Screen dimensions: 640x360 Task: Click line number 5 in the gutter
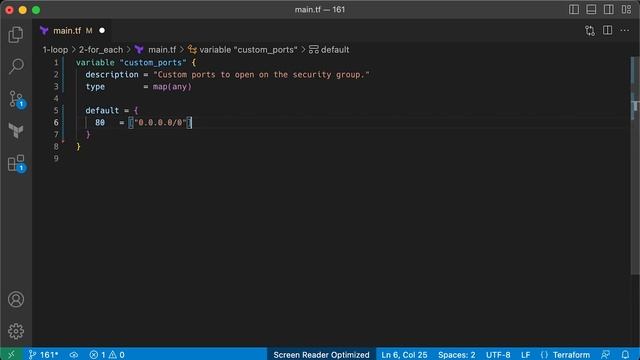pos(56,110)
